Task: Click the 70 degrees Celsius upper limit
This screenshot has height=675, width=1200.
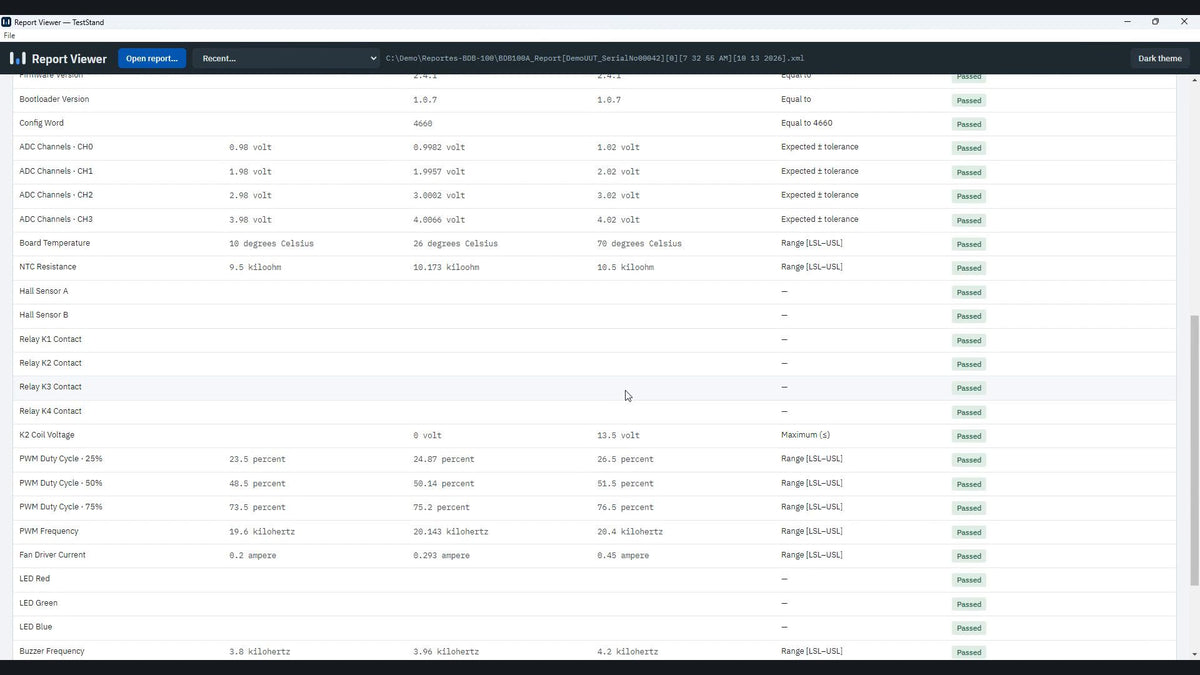Action: pos(639,243)
